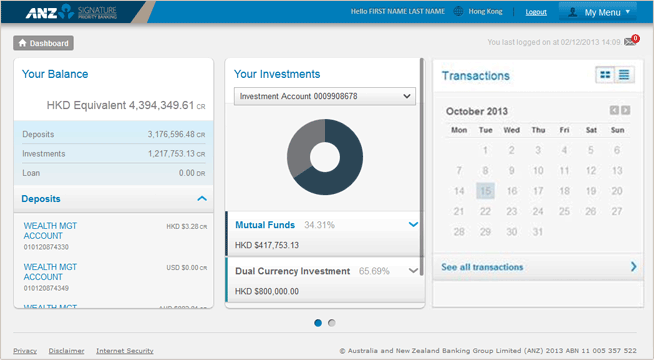Click the Loan 0.00 row
Image resolution: width=654 pixels, height=360 pixels.
pyautogui.click(x=113, y=173)
